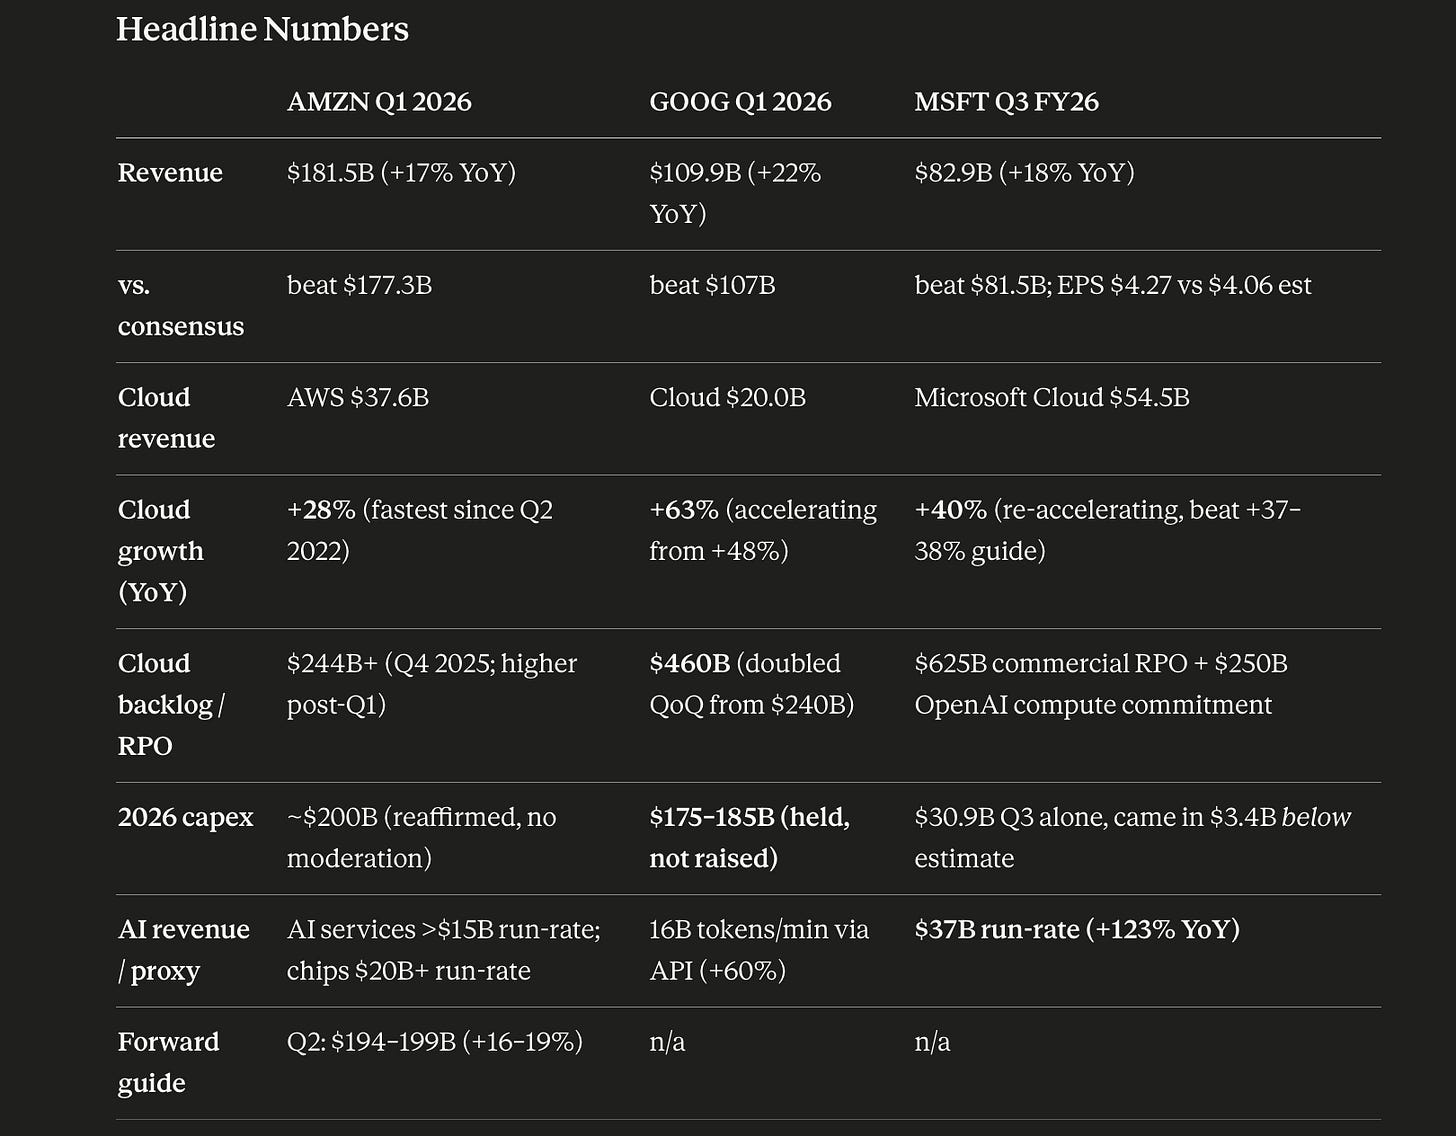The width and height of the screenshot is (1456, 1136).
Task: Click the '$109.9B (+22% YoY)' cell
Action: coord(735,193)
